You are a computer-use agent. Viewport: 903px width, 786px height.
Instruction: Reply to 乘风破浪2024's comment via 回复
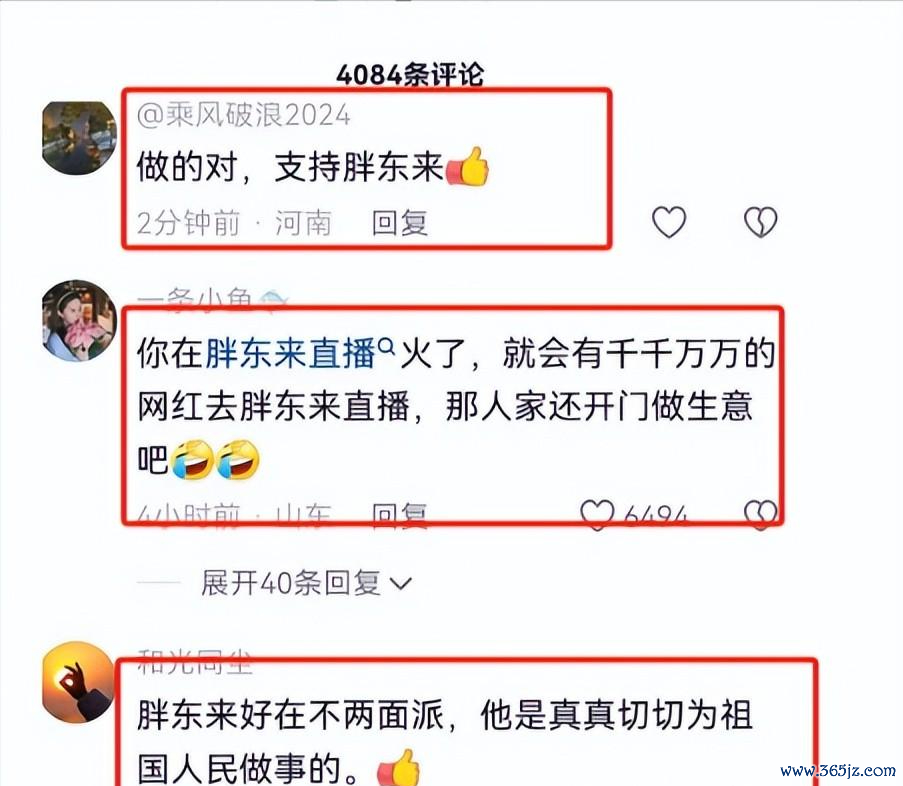[400, 223]
